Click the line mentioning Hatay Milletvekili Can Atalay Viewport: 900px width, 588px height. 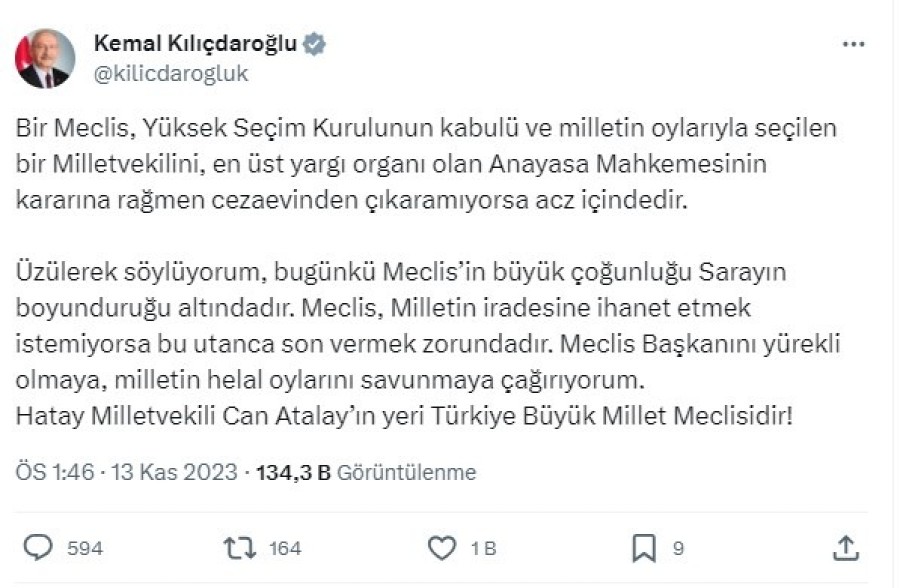pos(404,415)
